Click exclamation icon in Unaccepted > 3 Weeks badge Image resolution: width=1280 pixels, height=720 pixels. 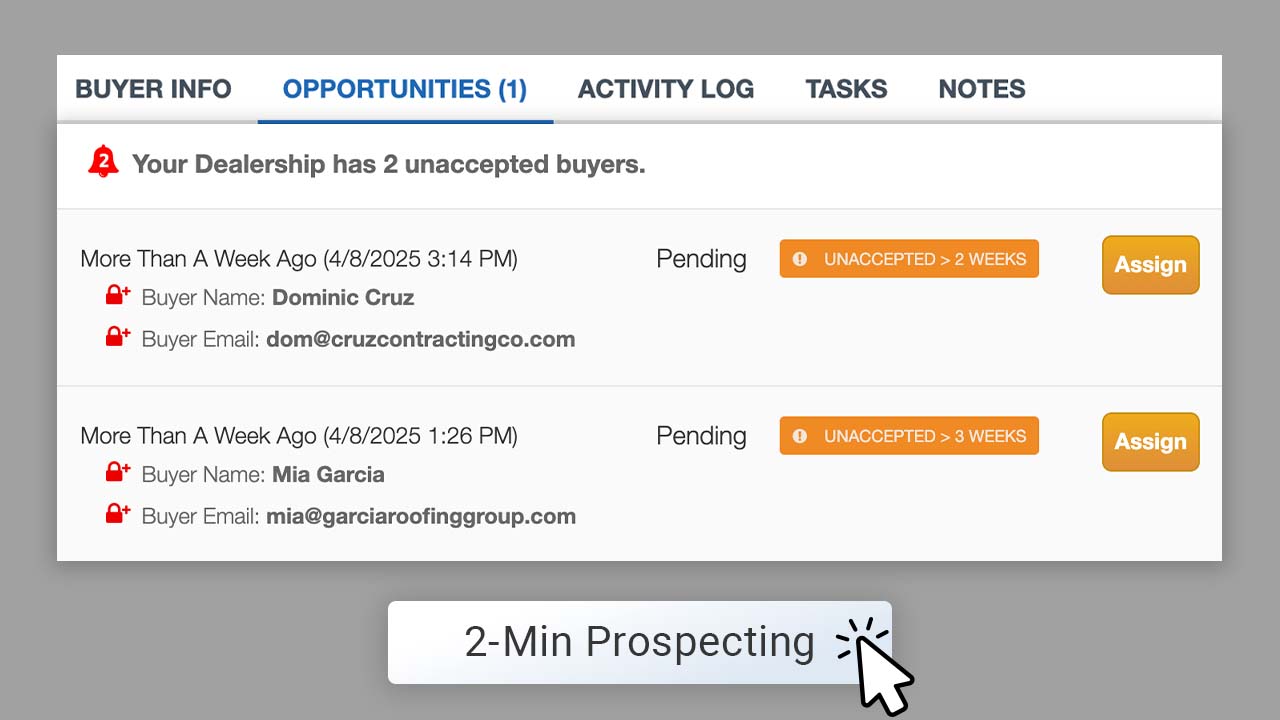coord(799,436)
